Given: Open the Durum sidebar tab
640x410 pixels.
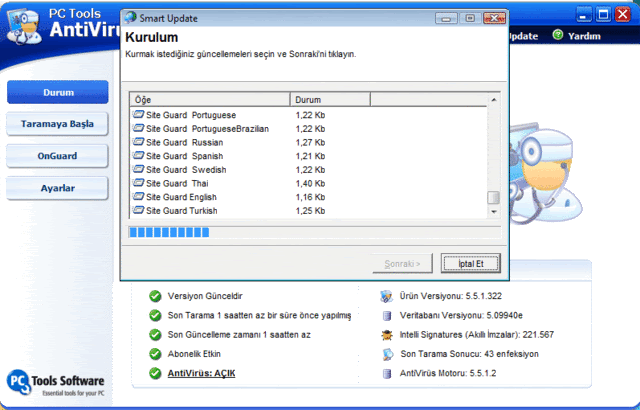Looking at the screenshot, I should click(x=58, y=92).
